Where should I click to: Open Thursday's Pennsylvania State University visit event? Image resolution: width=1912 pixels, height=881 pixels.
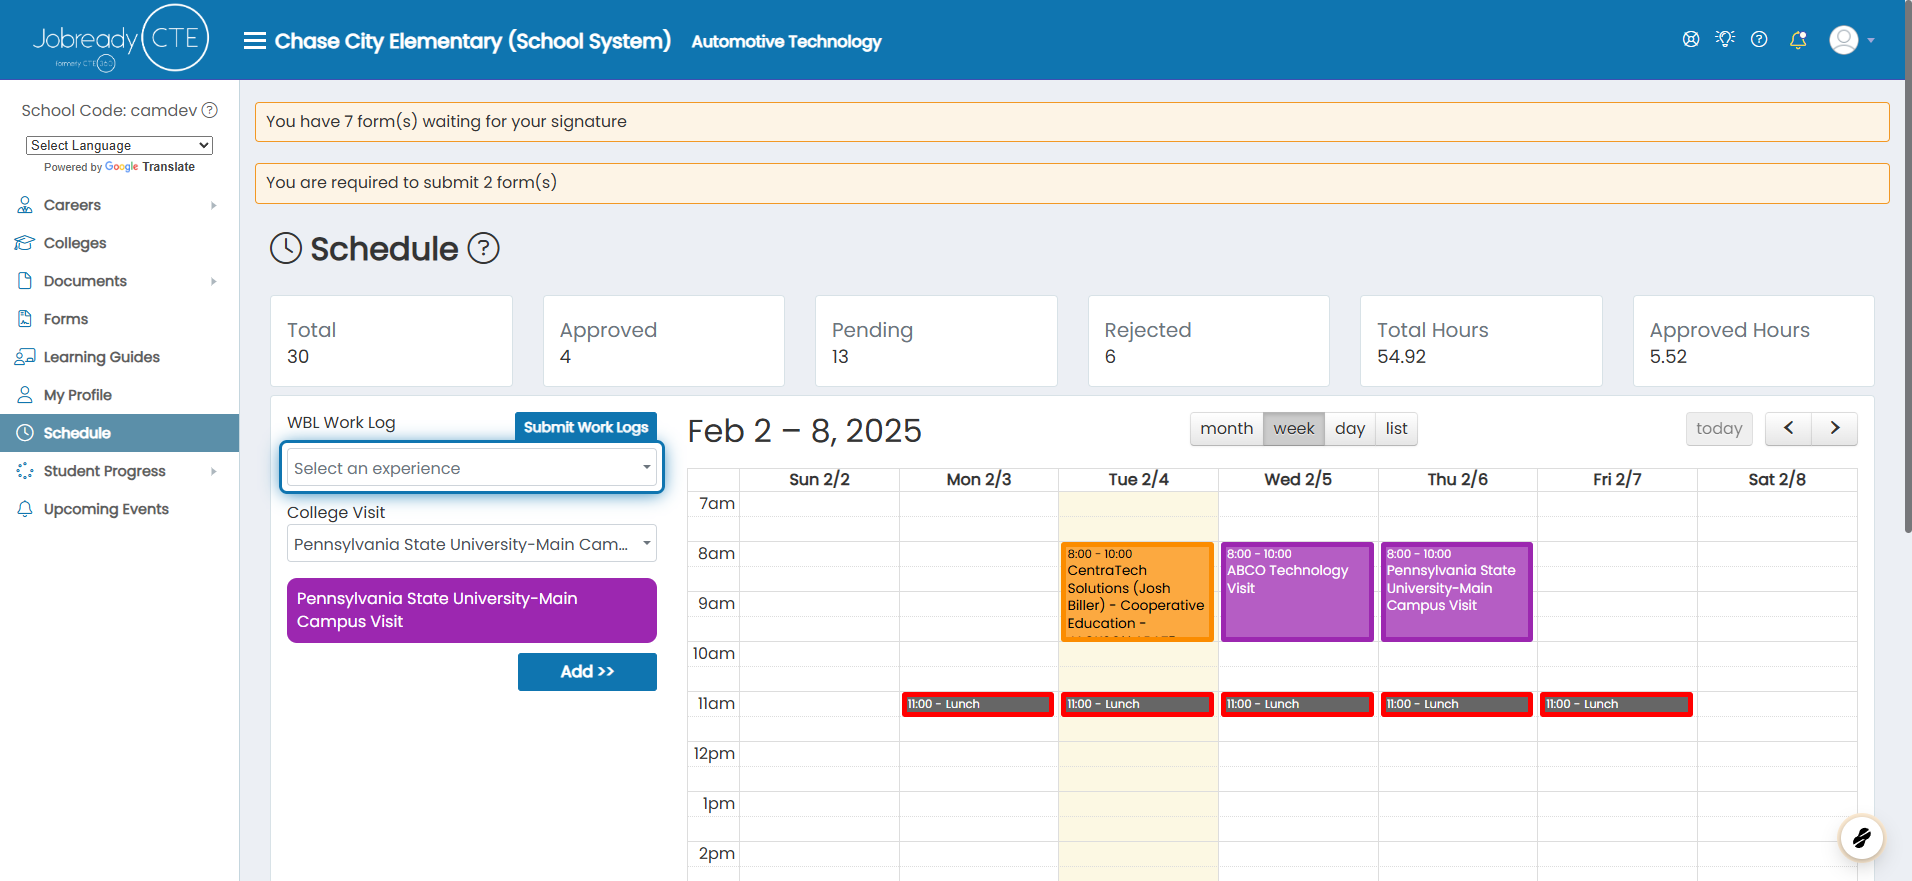(x=1457, y=591)
